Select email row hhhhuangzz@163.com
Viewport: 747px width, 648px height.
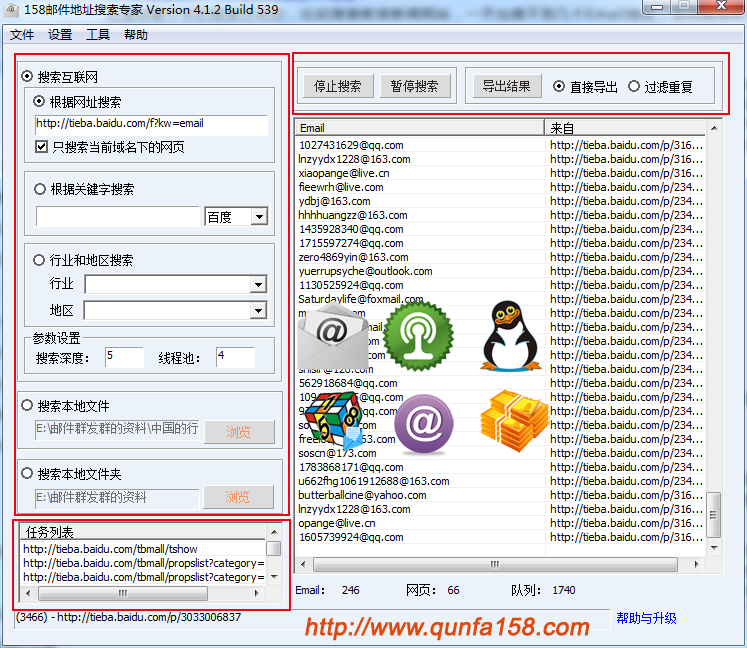point(420,215)
